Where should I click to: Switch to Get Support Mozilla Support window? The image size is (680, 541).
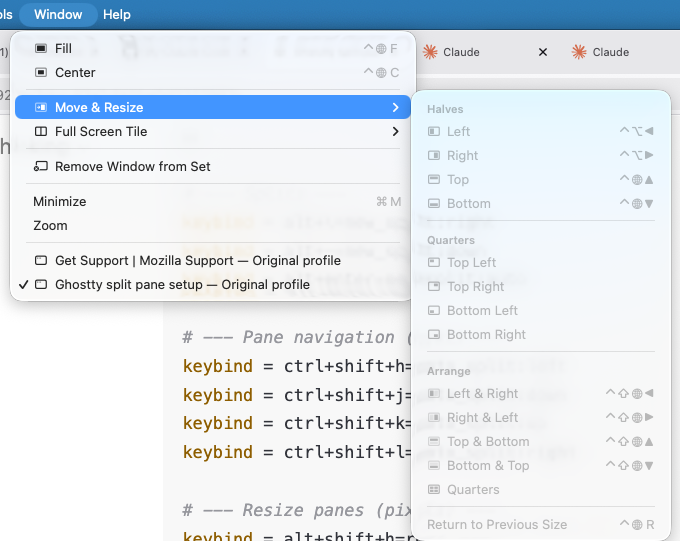click(197, 260)
